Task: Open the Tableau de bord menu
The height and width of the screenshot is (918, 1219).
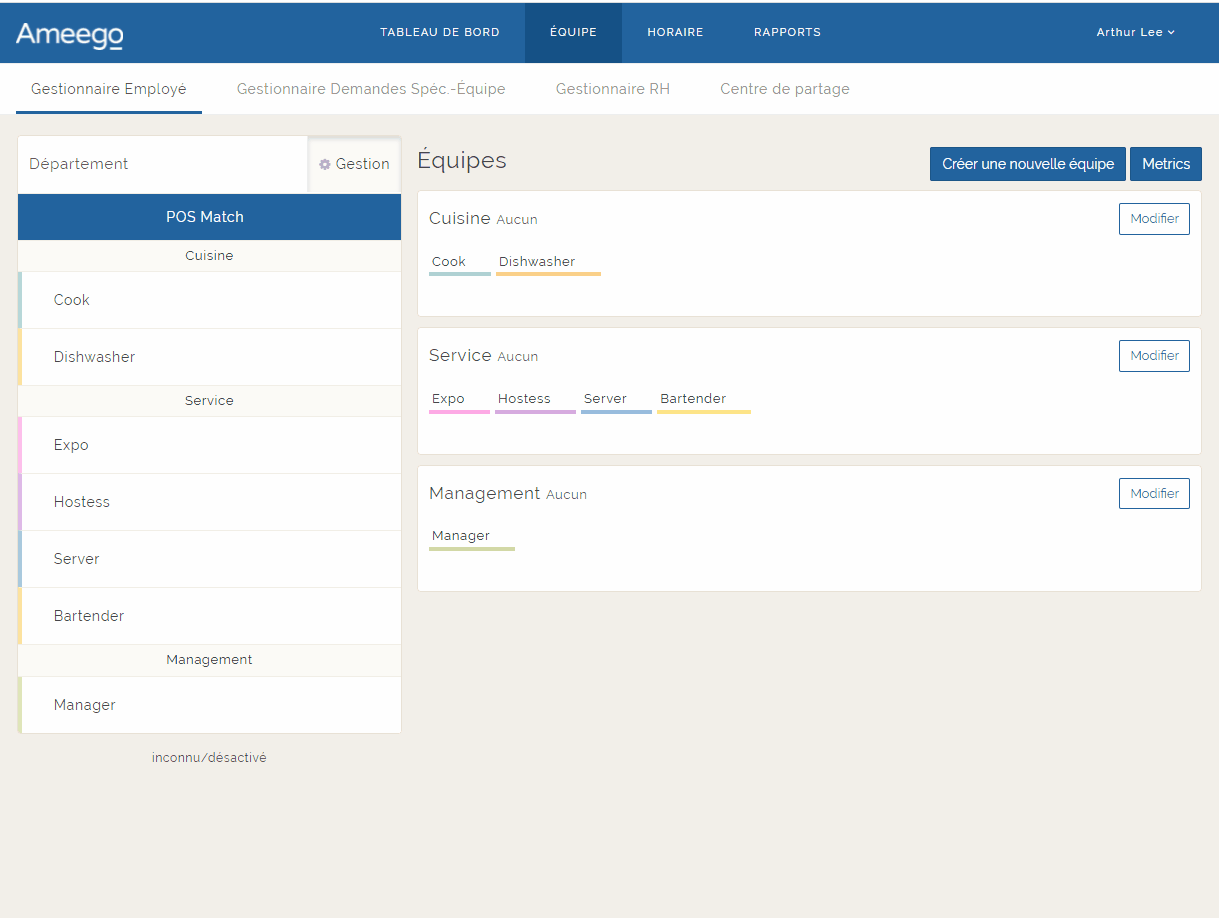Action: click(x=439, y=32)
